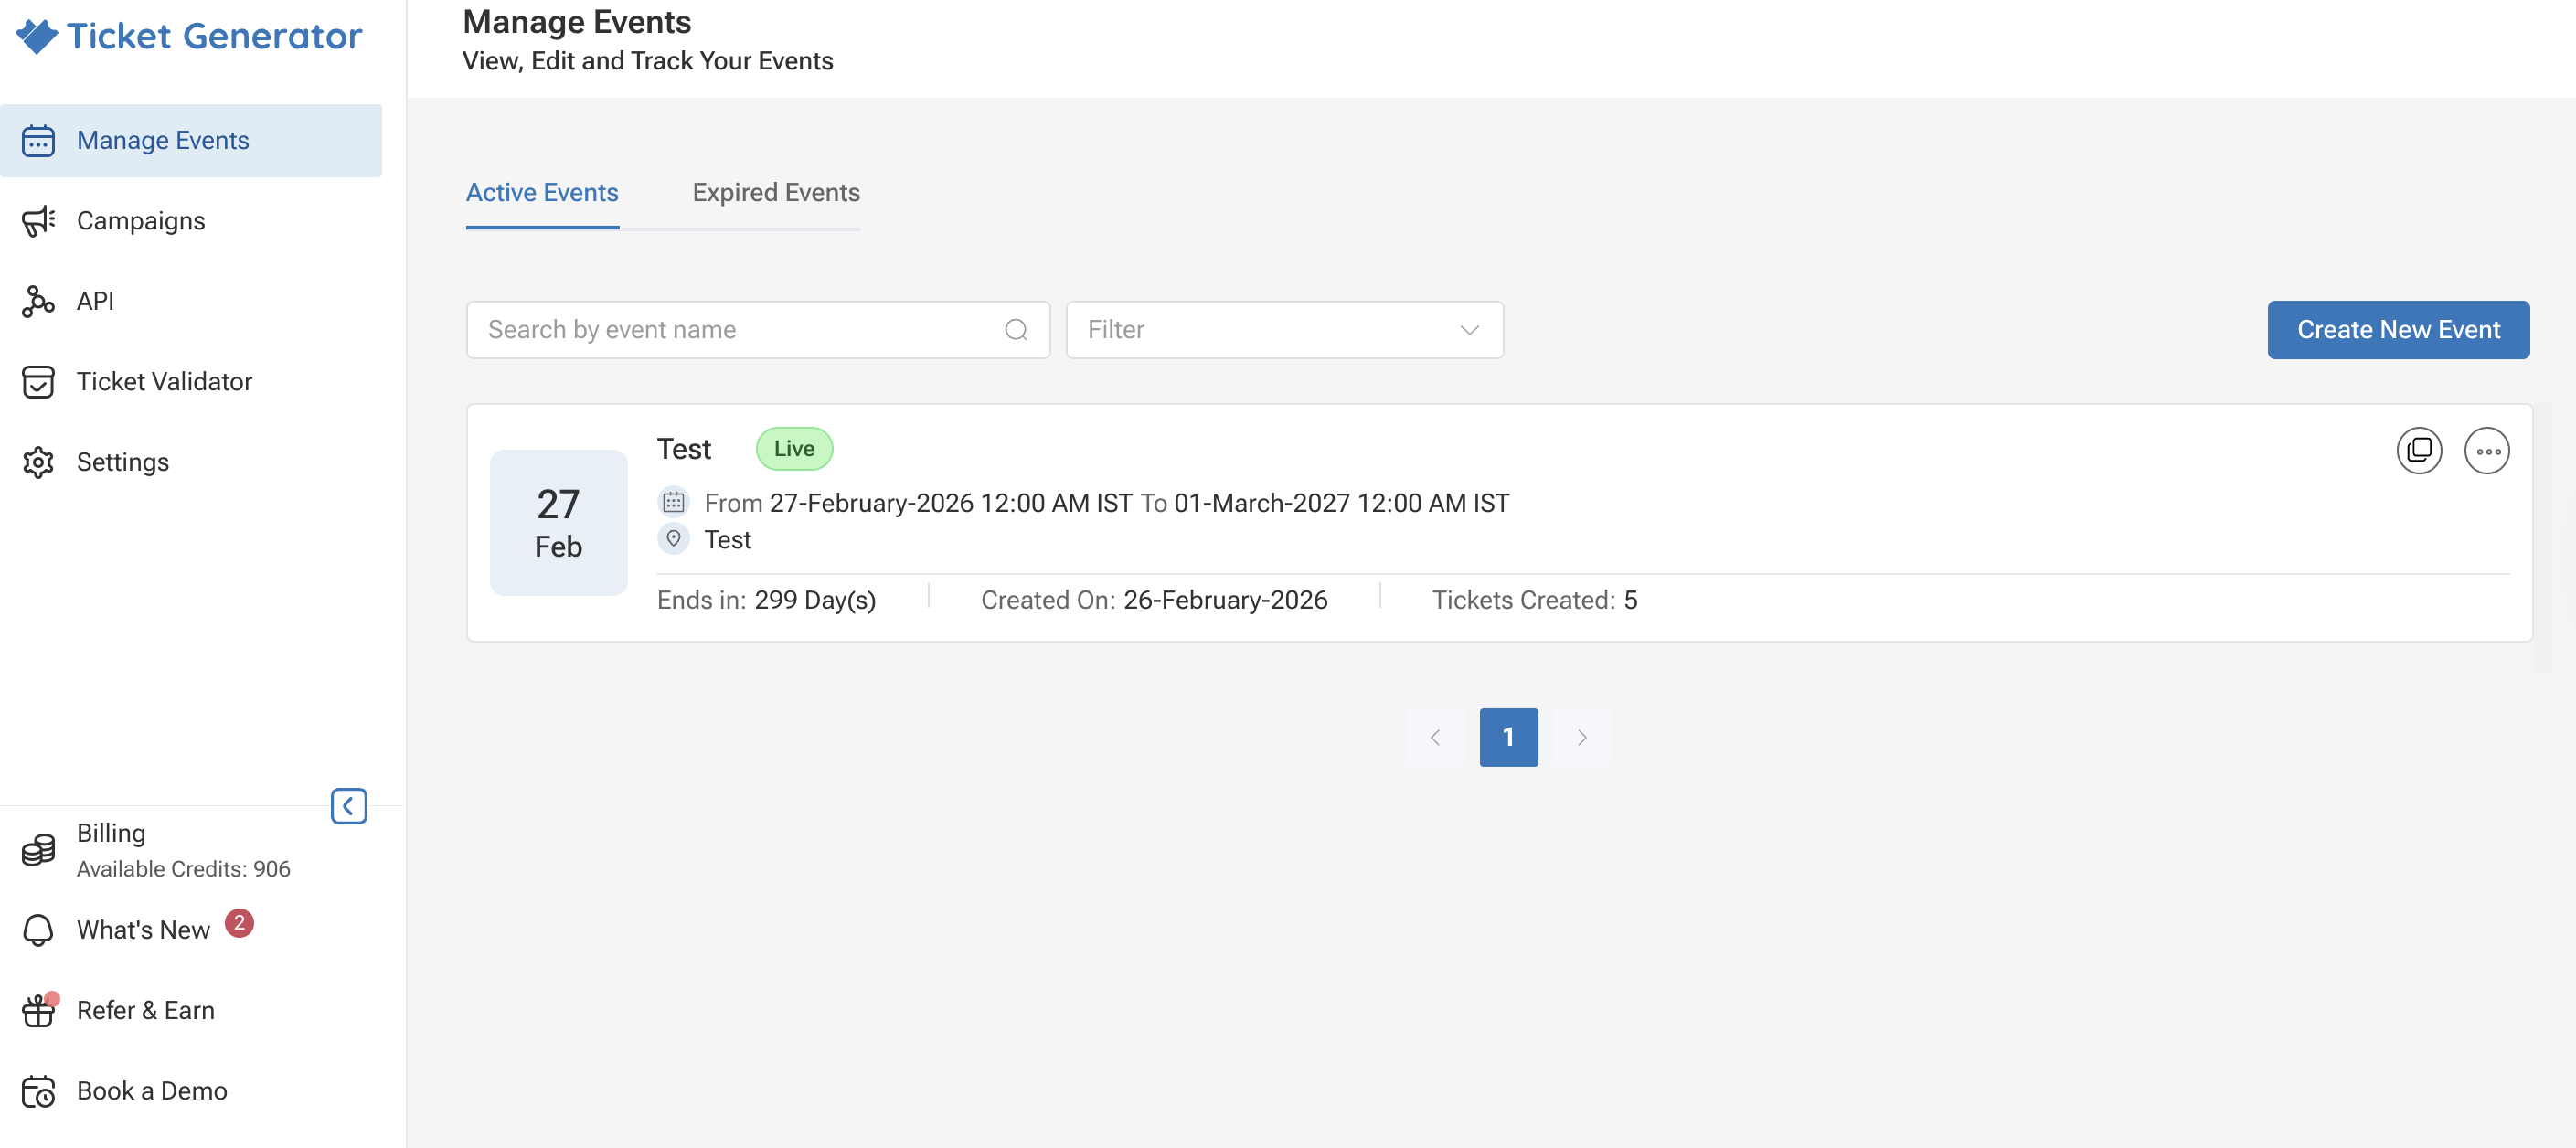Click the Billing coins icon
Screen dimensions: 2576x1148
38,850
